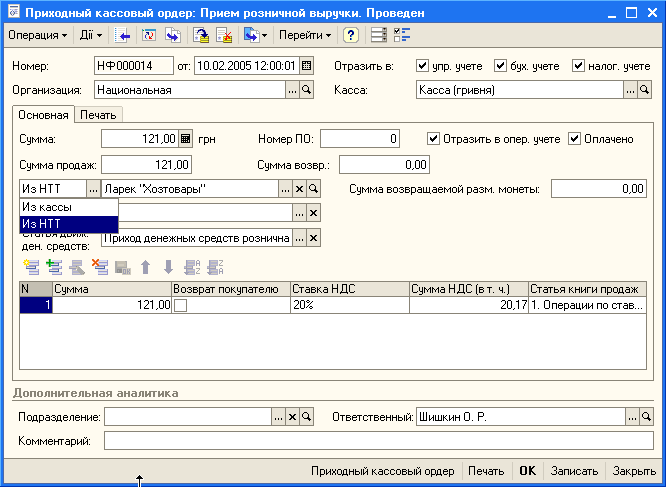Open the calendar picker beside the date

point(306,66)
